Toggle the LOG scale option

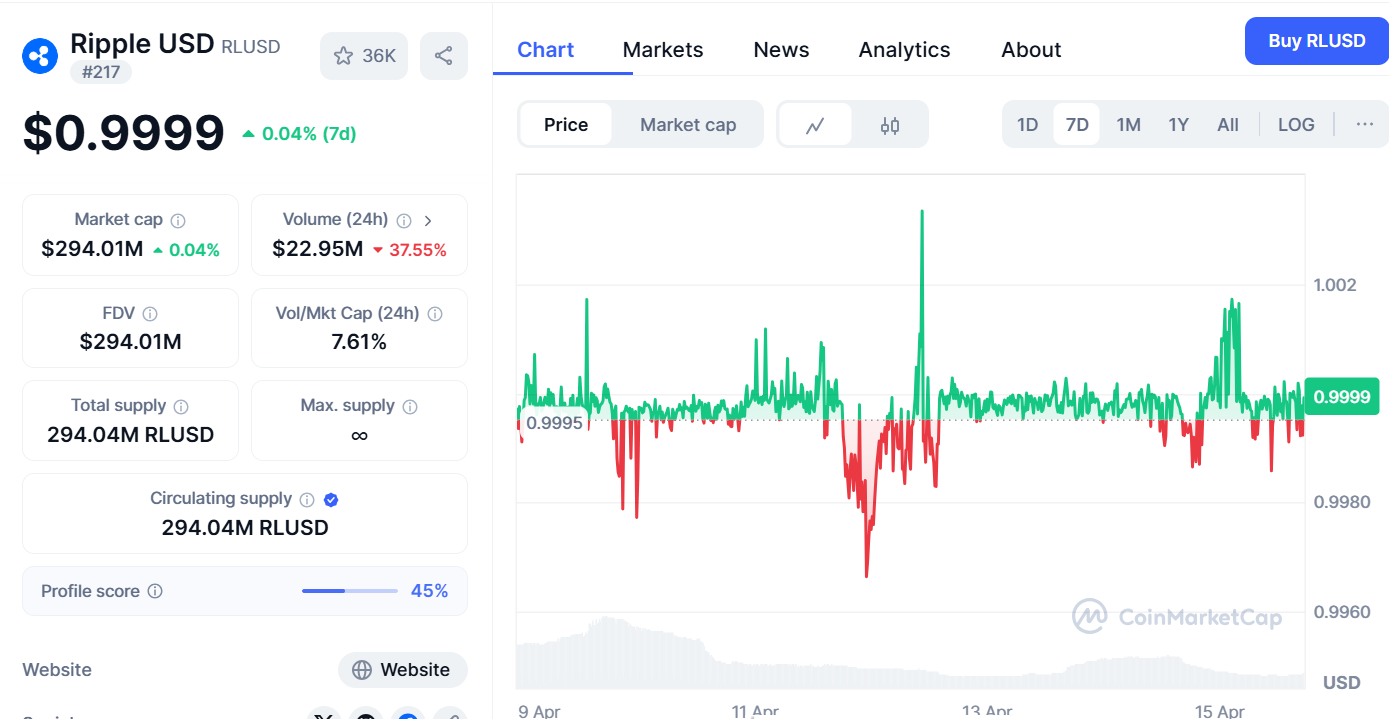tap(1296, 125)
